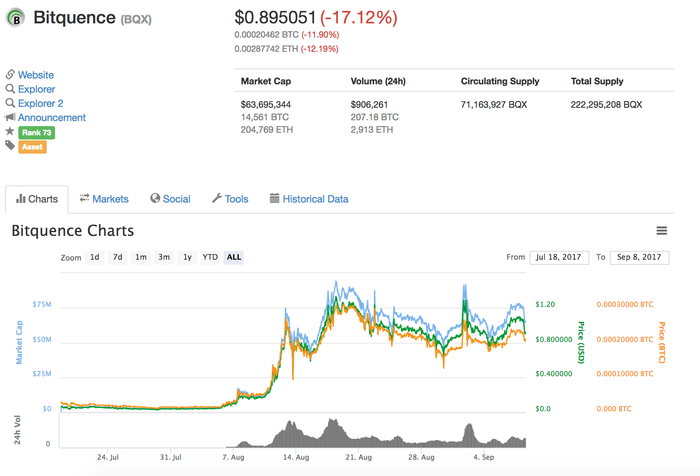Click the $906,261 volume value
This screenshot has width=700, height=476.
pyautogui.click(x=369, y=104)
